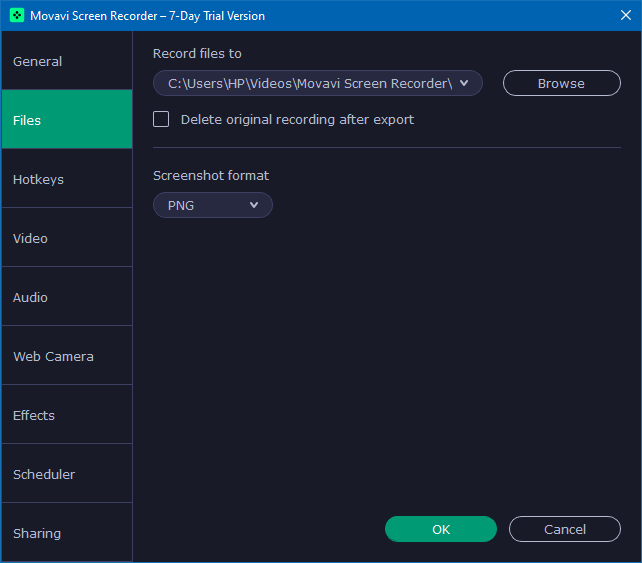Click the Movavi app icon in title bar
The width and height of the screenshot is (642, 563).
[17, 16]
